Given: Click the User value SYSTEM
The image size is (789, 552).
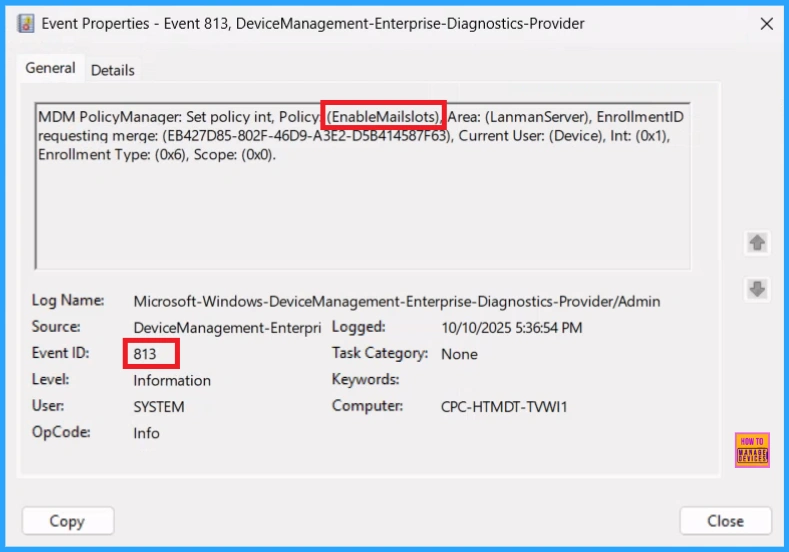Looking at the screenshot, I should (x=159, y=407).
